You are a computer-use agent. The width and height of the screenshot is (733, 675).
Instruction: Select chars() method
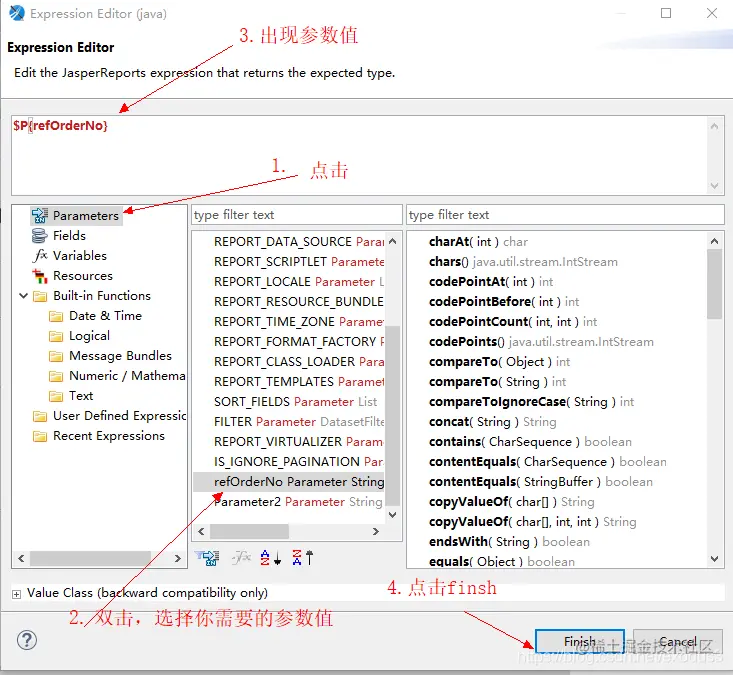tap(523, 262)
